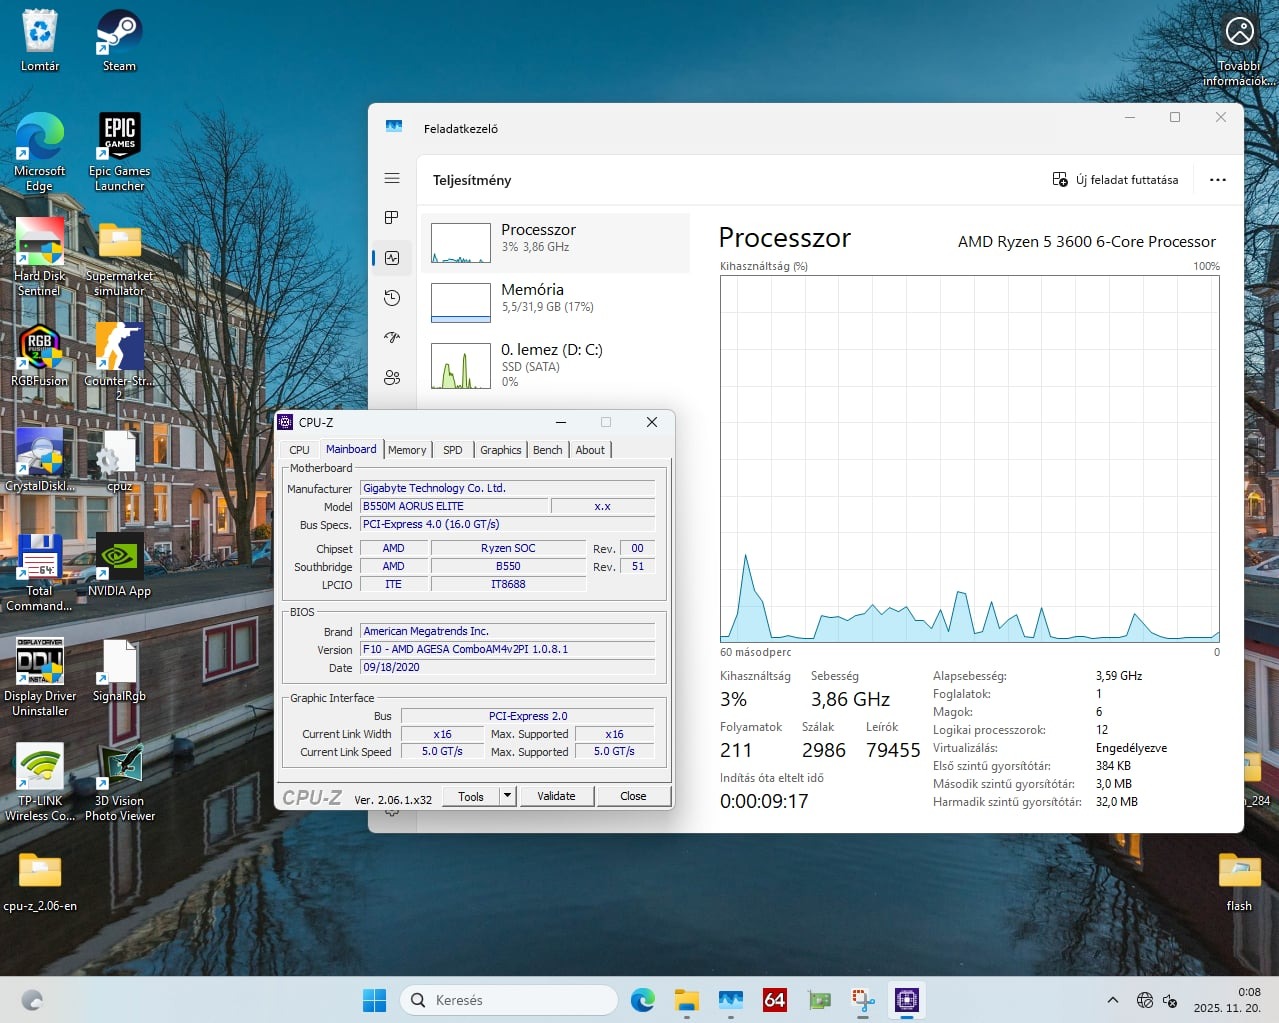Open the Users page in Task Manager sidebar
Image resolution: width=1279 pixels, height=1023 pixels.
(392, 378)
